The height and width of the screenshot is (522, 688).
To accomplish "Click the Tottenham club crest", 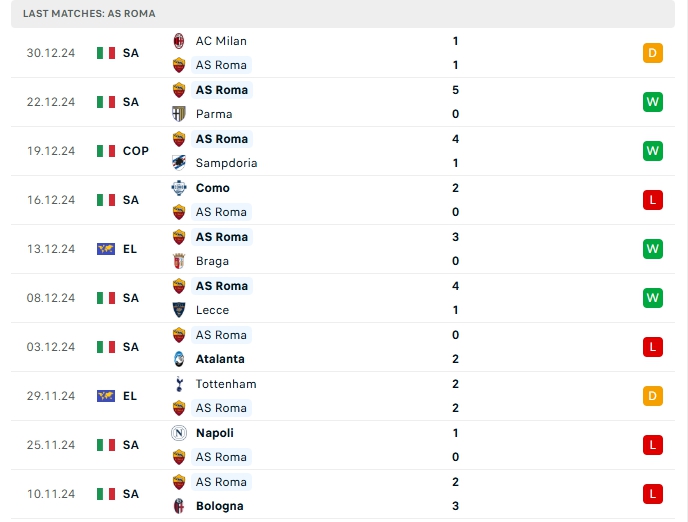I will 179,384.
